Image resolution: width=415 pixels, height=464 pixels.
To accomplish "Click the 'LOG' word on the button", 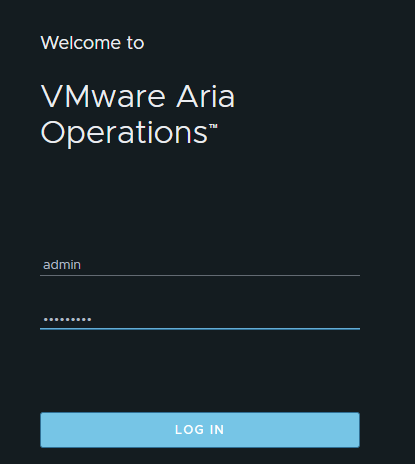I will click(189, 430).
